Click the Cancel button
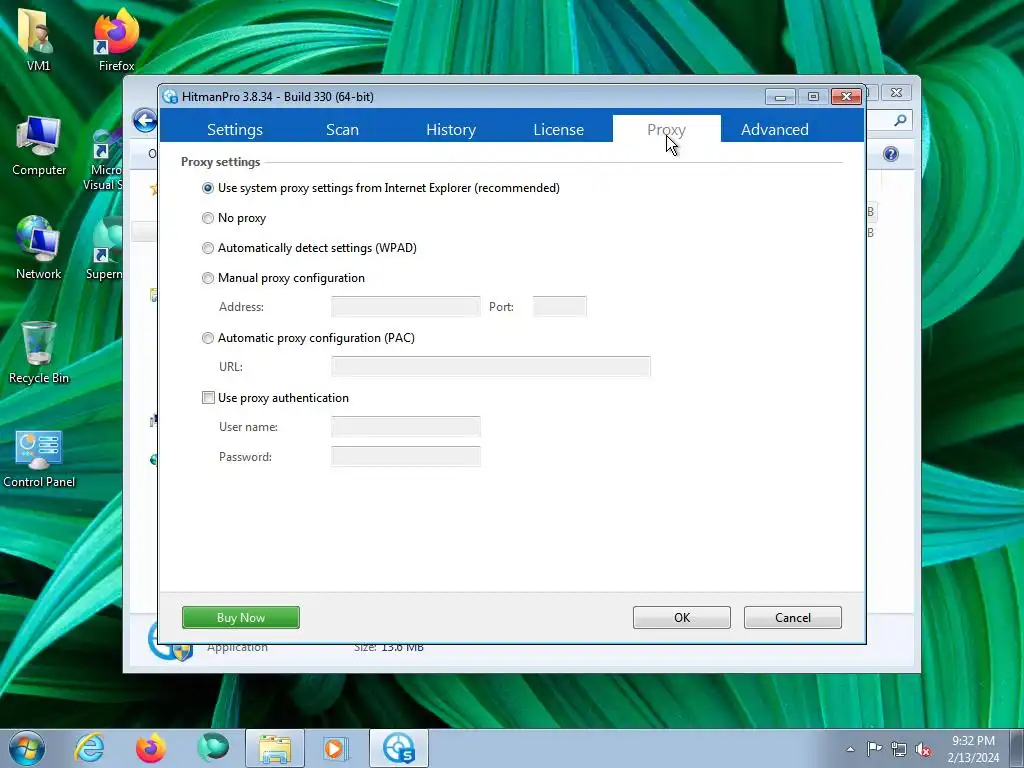 click(x=793, y=617)
